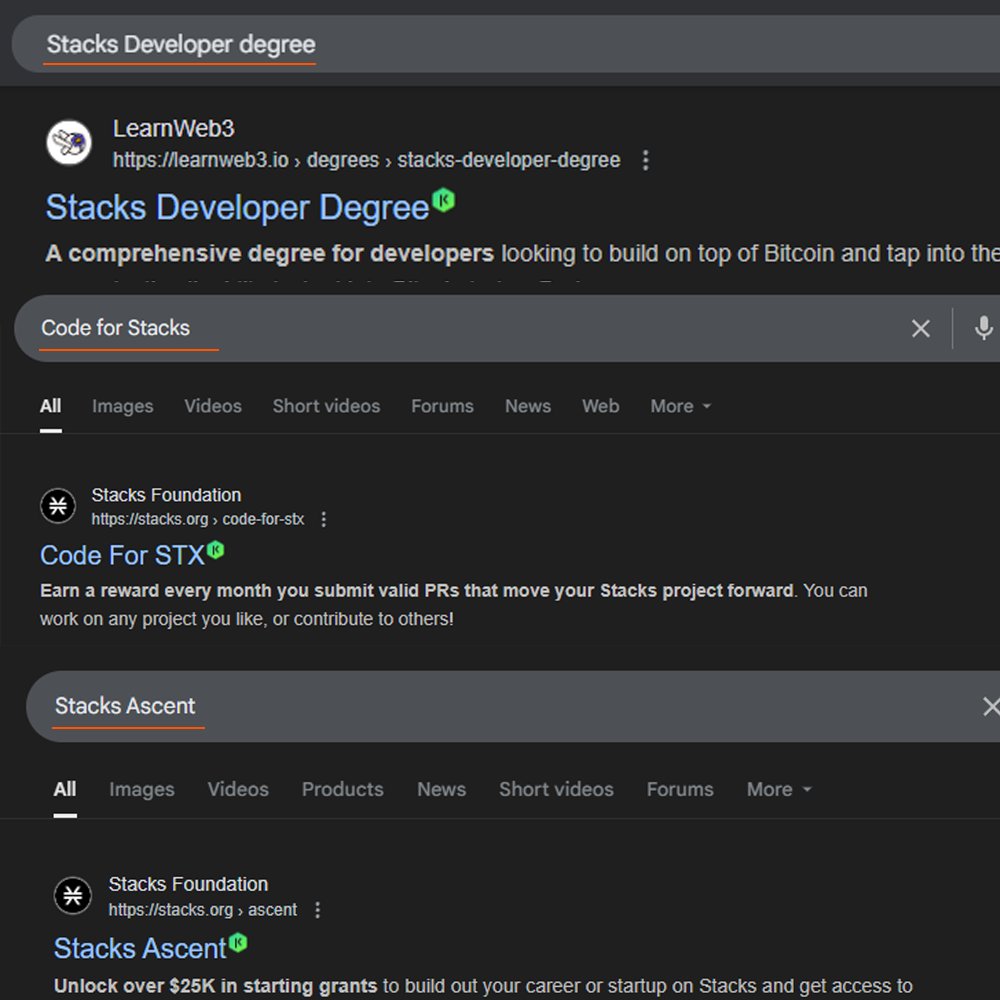Expand More dropdown under Stacks Ascent
Screen dimensions: 1000x1000
[x=779, y=790]
